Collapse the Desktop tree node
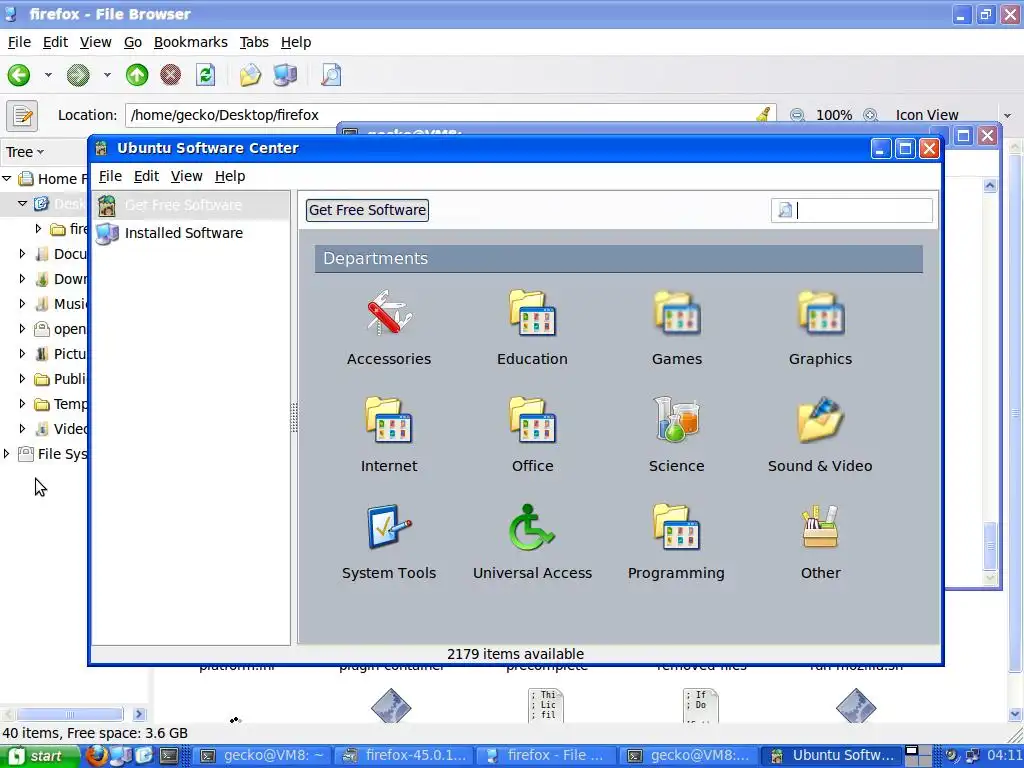Screen dimensions: 1024x768 coord(22,203)
